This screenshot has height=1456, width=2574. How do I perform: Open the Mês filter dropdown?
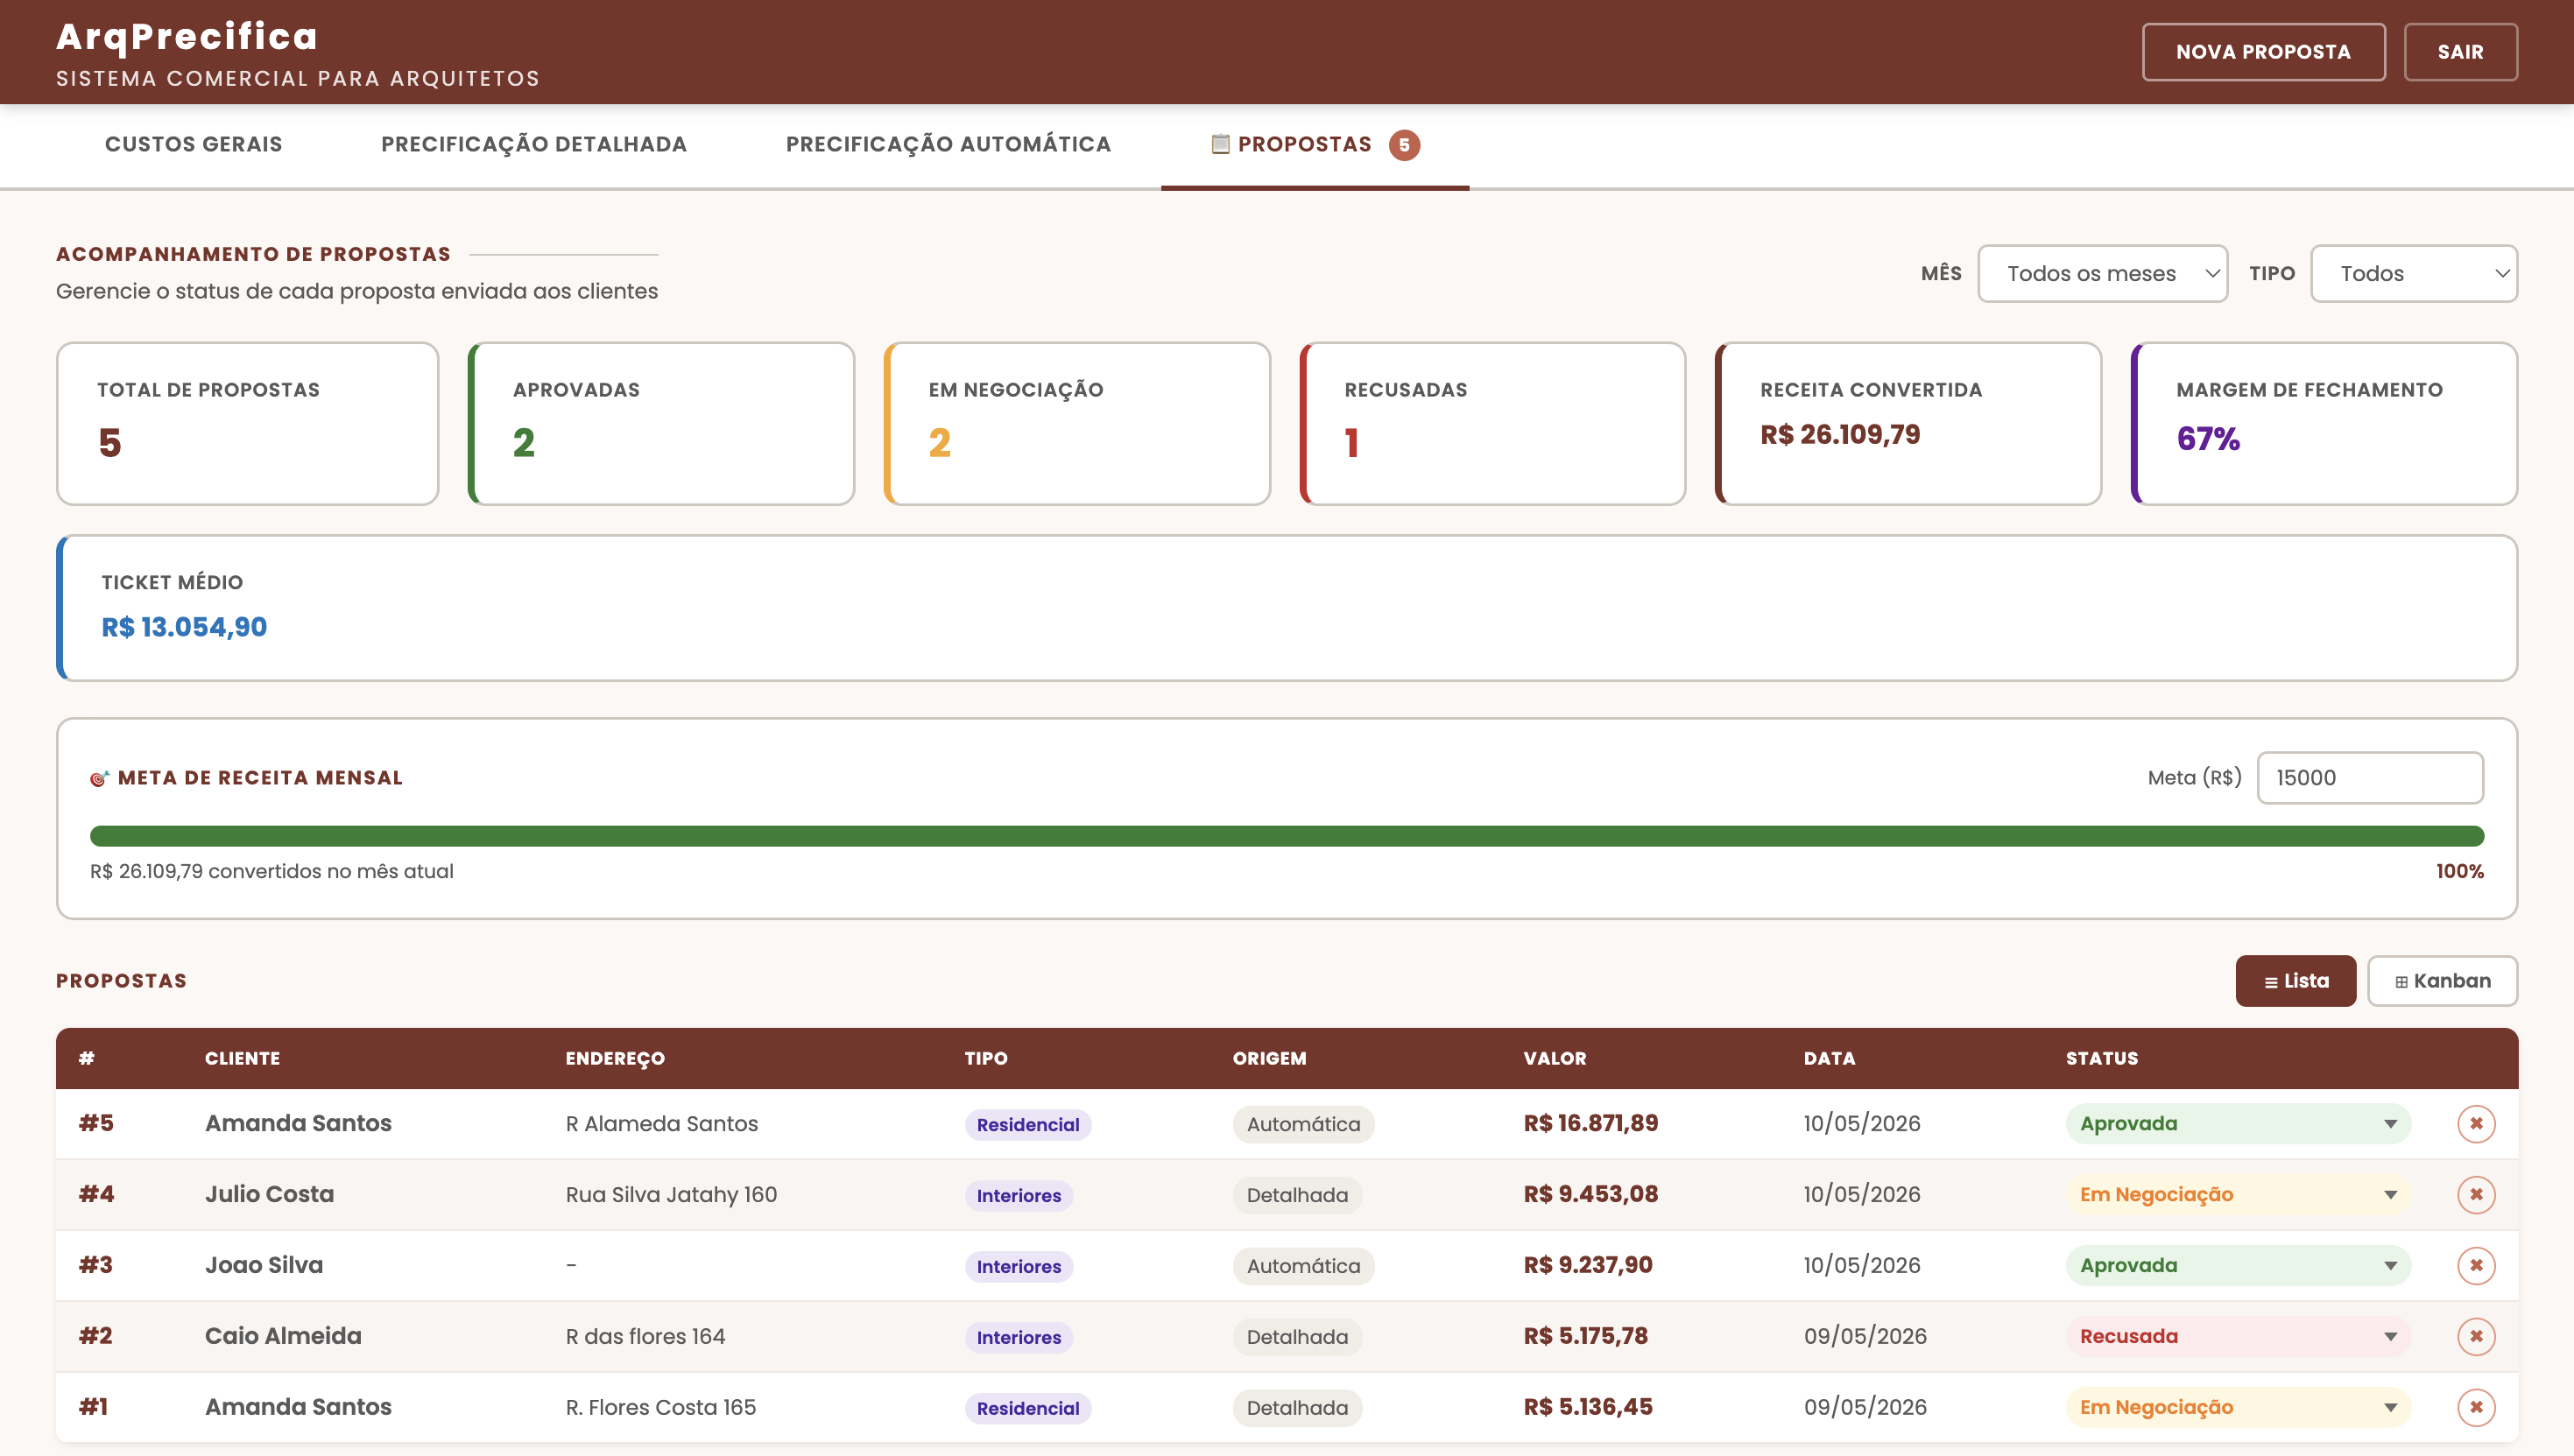pos(2102,273)
